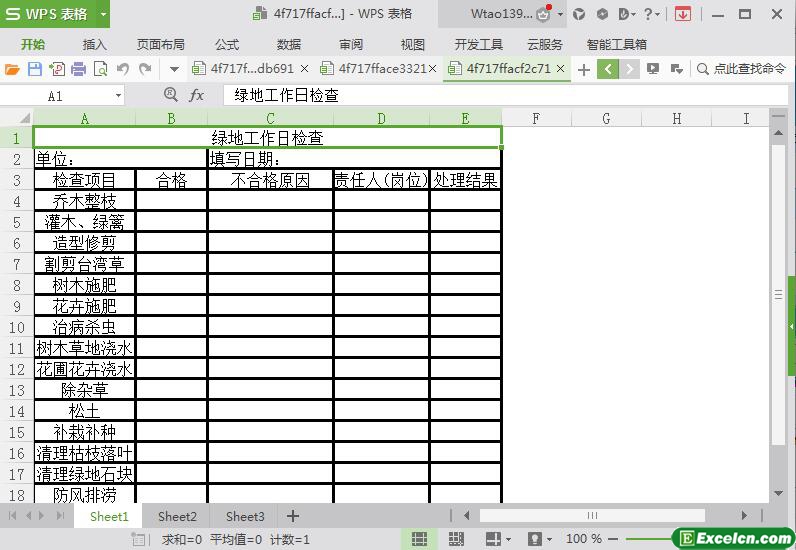Go to previous document tab arrow
Viewport: 796px width, 550px height.
pos(608,69)
